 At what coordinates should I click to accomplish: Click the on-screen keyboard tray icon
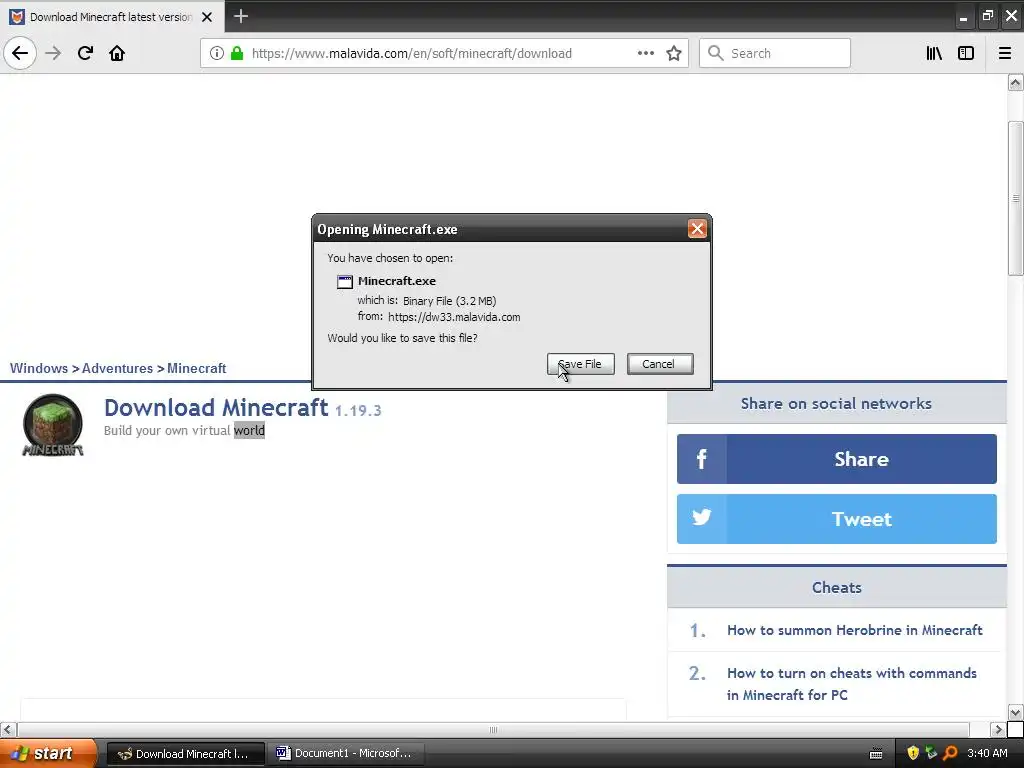(876, 754)
